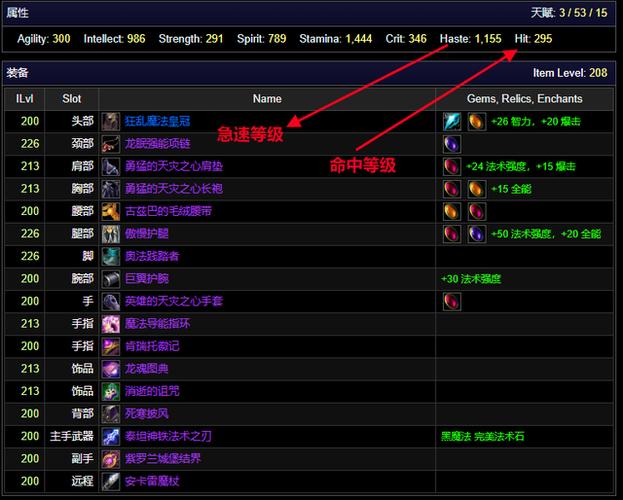Click the 龙脱强能项链 neck item icon
Viewport: 623px width, 500px height.
click(111, 144)
